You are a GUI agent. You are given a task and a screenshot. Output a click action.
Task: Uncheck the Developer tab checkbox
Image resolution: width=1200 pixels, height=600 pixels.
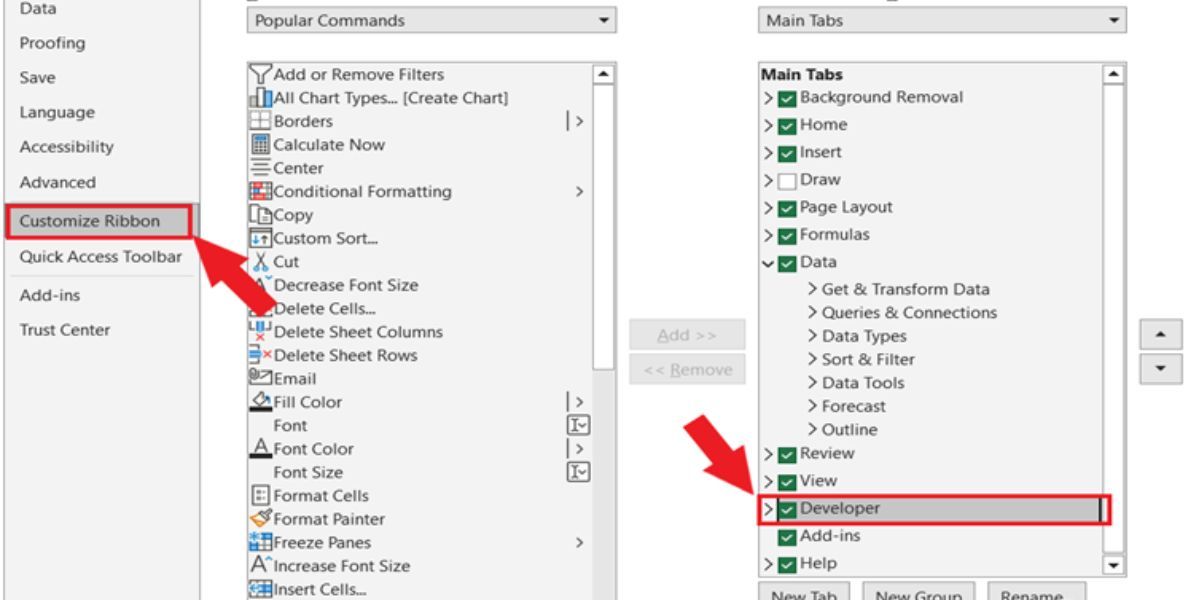pos(787,508)
